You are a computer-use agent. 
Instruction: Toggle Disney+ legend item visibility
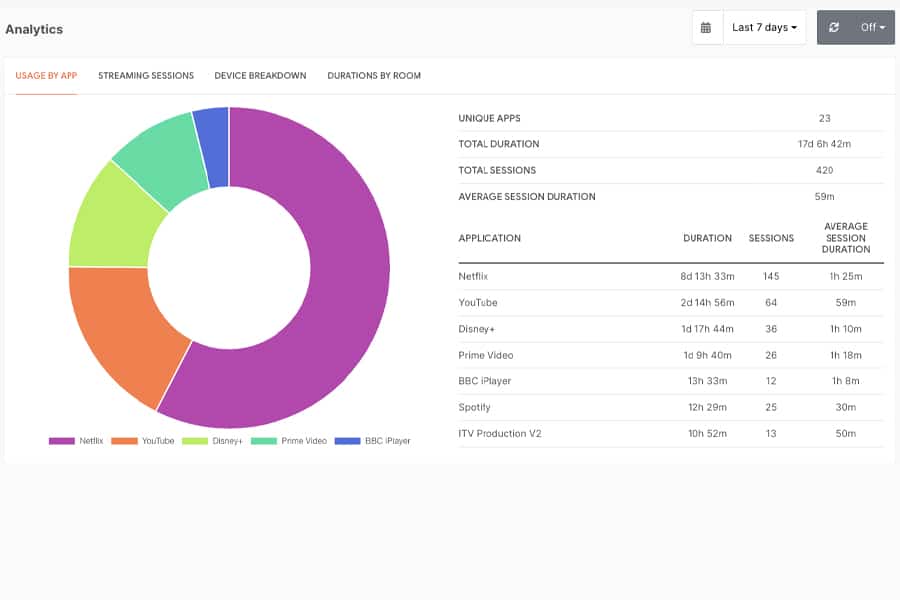(212, 441)
